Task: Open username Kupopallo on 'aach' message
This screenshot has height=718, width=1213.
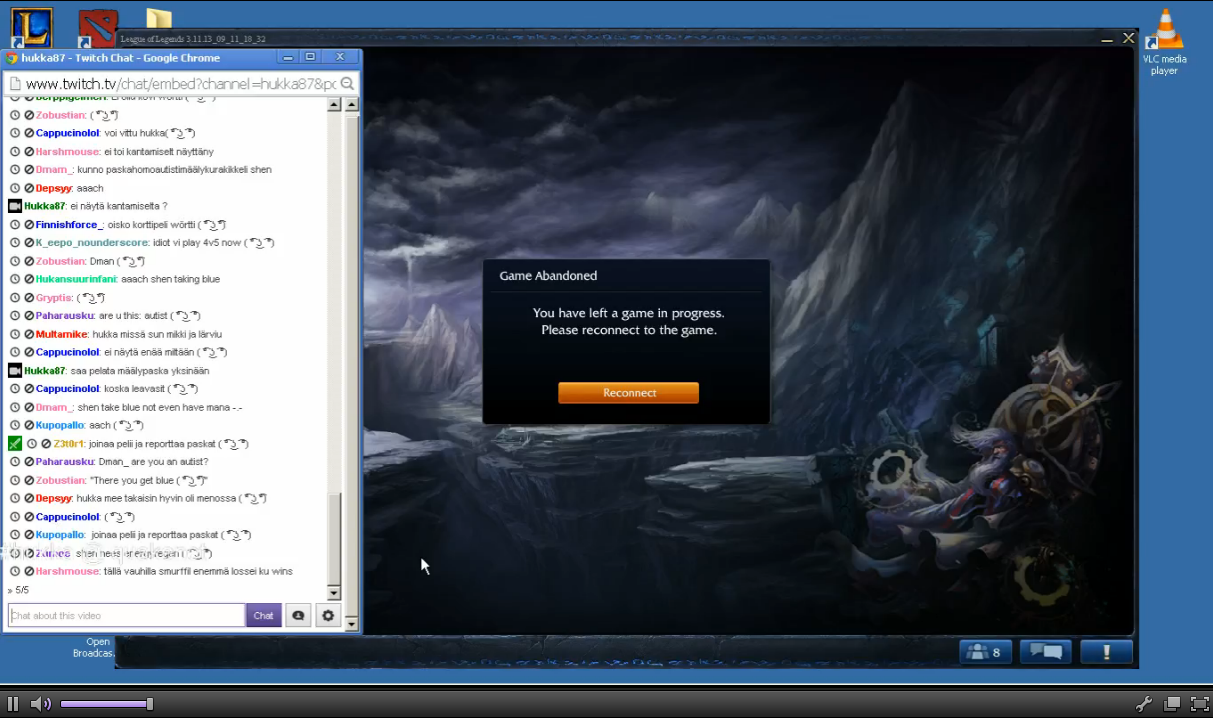Action: [60, 425]
